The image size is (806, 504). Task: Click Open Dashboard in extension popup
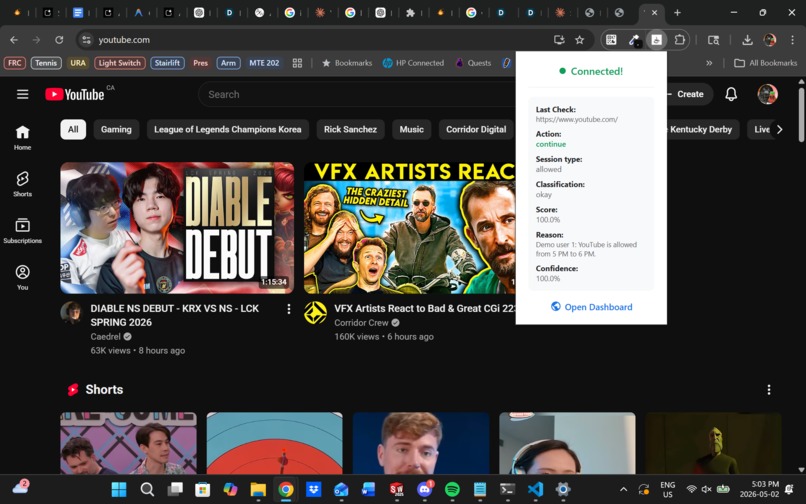(592, 307)
